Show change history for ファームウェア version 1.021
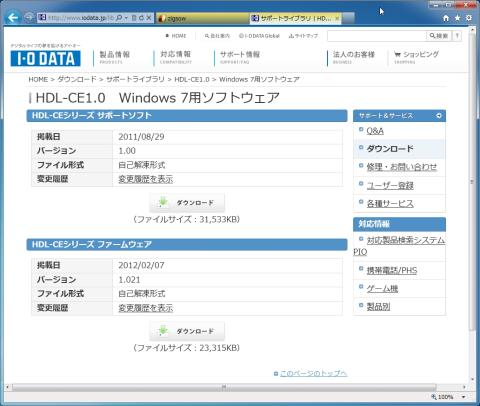 146,308
